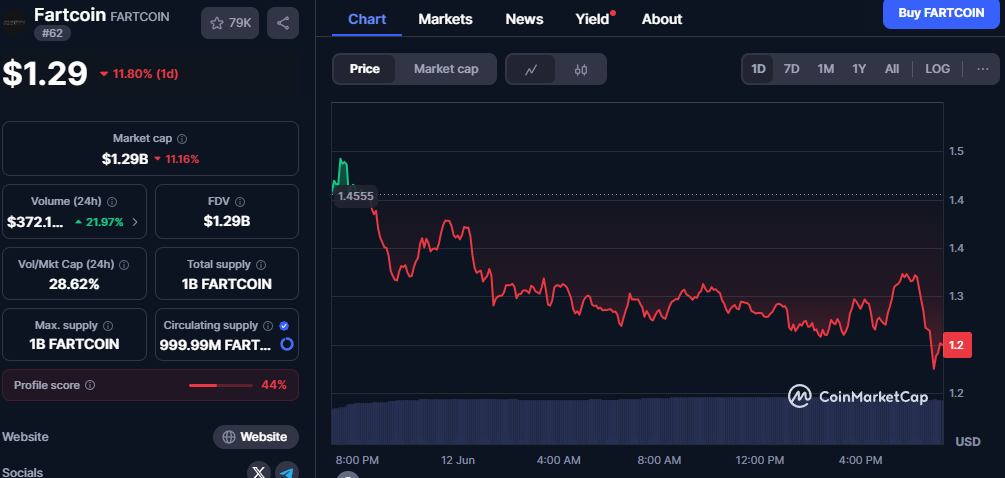Click the verified checkmark badge near Circulating supply
Image resolution: width=1005 pixels, height=478 pixels.
coord(284,326)
